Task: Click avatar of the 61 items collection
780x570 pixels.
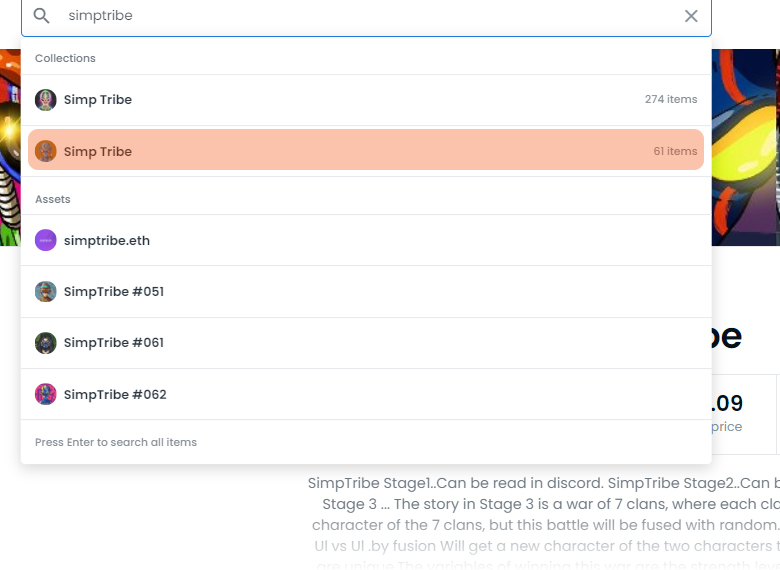Action: click(45, 151)
